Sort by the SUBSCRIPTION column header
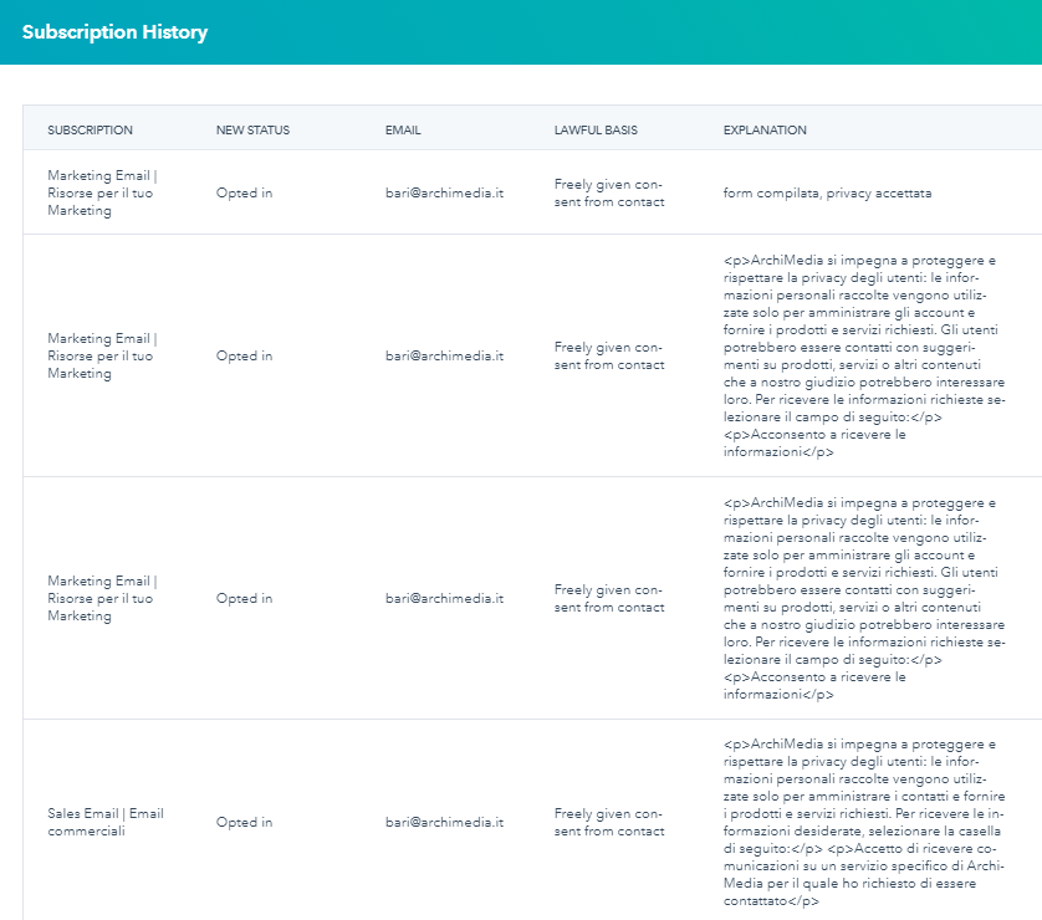 pos(90,130)
